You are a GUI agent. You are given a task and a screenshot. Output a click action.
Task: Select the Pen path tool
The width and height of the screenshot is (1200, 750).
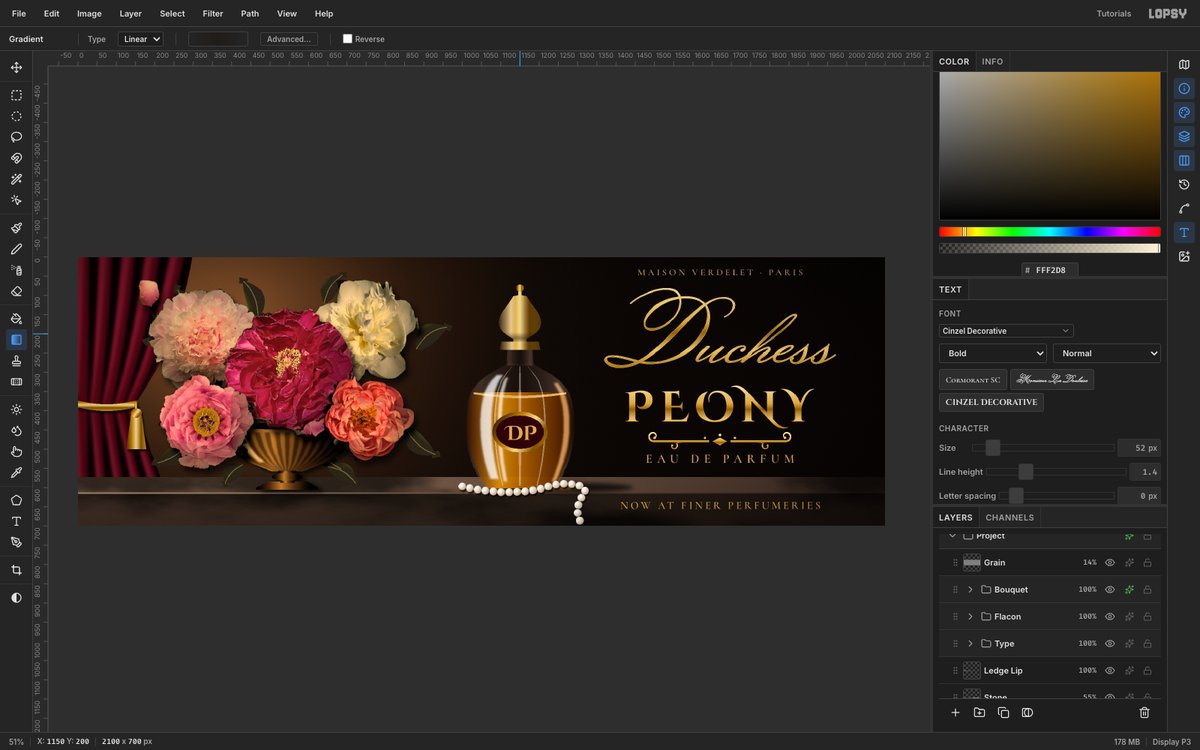(16, 542)
